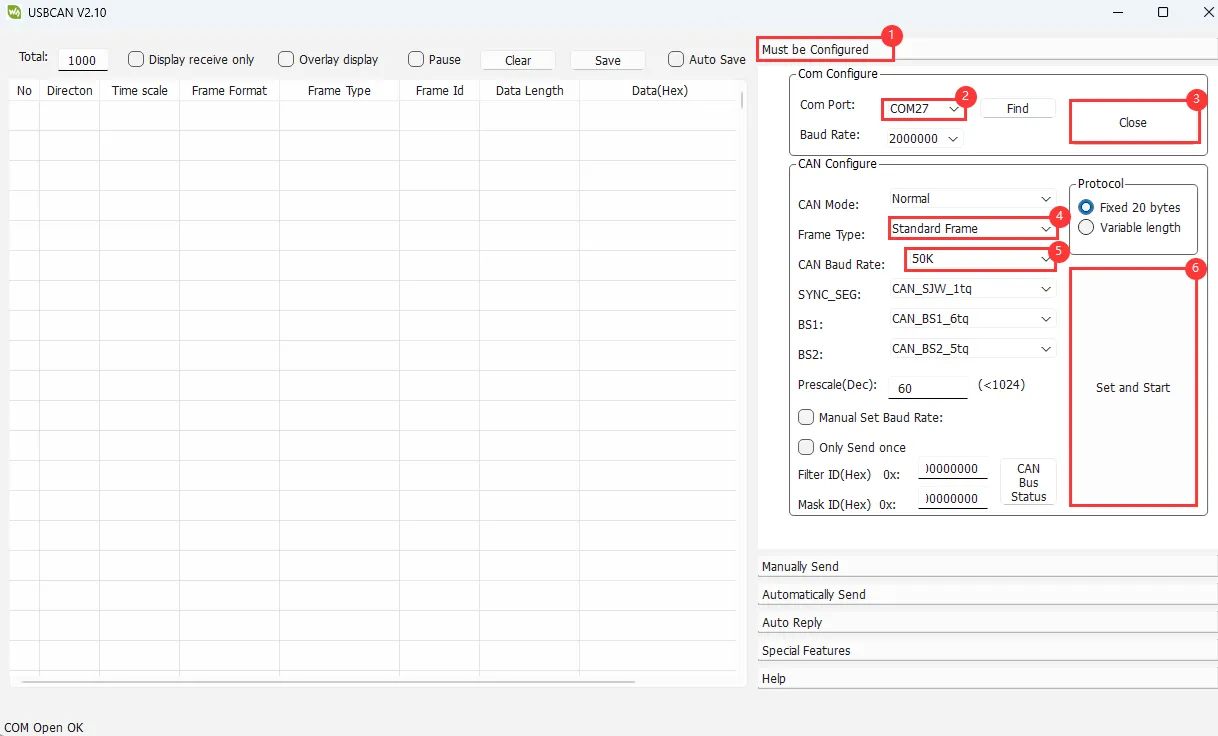Image resolution: width=1218 pixels, height=736 pixels.
Task: Click inside the Prescale value field
Action: (x=926, y=387)
